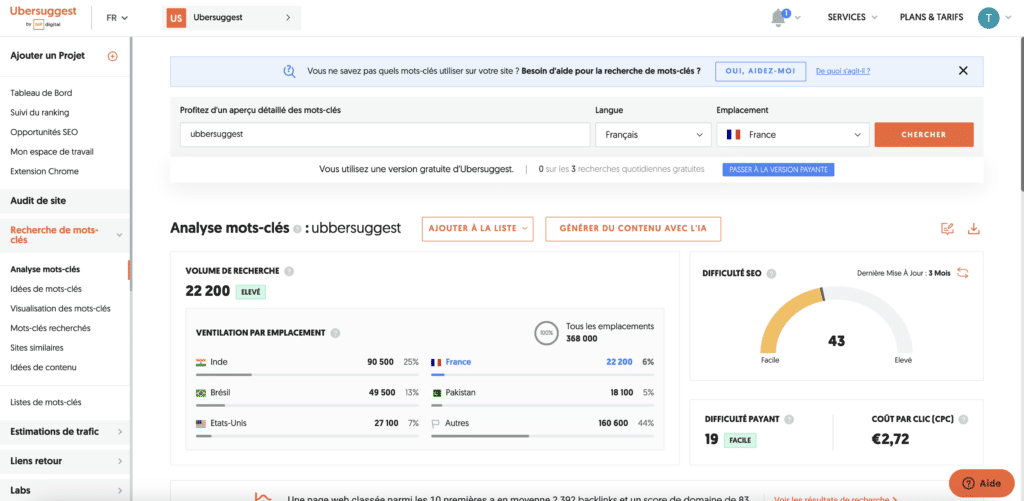This screenshot has width=1024, height=501.
Task: Click the info icon beside Difficulté SEO
Action: pyautogui.click(x=771, y=274)
